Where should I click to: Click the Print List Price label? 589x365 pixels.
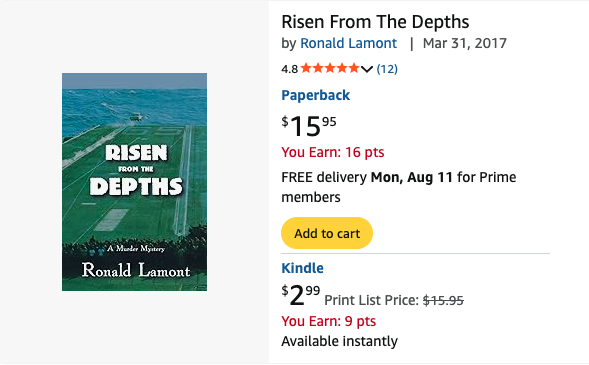tap(372, 300)
